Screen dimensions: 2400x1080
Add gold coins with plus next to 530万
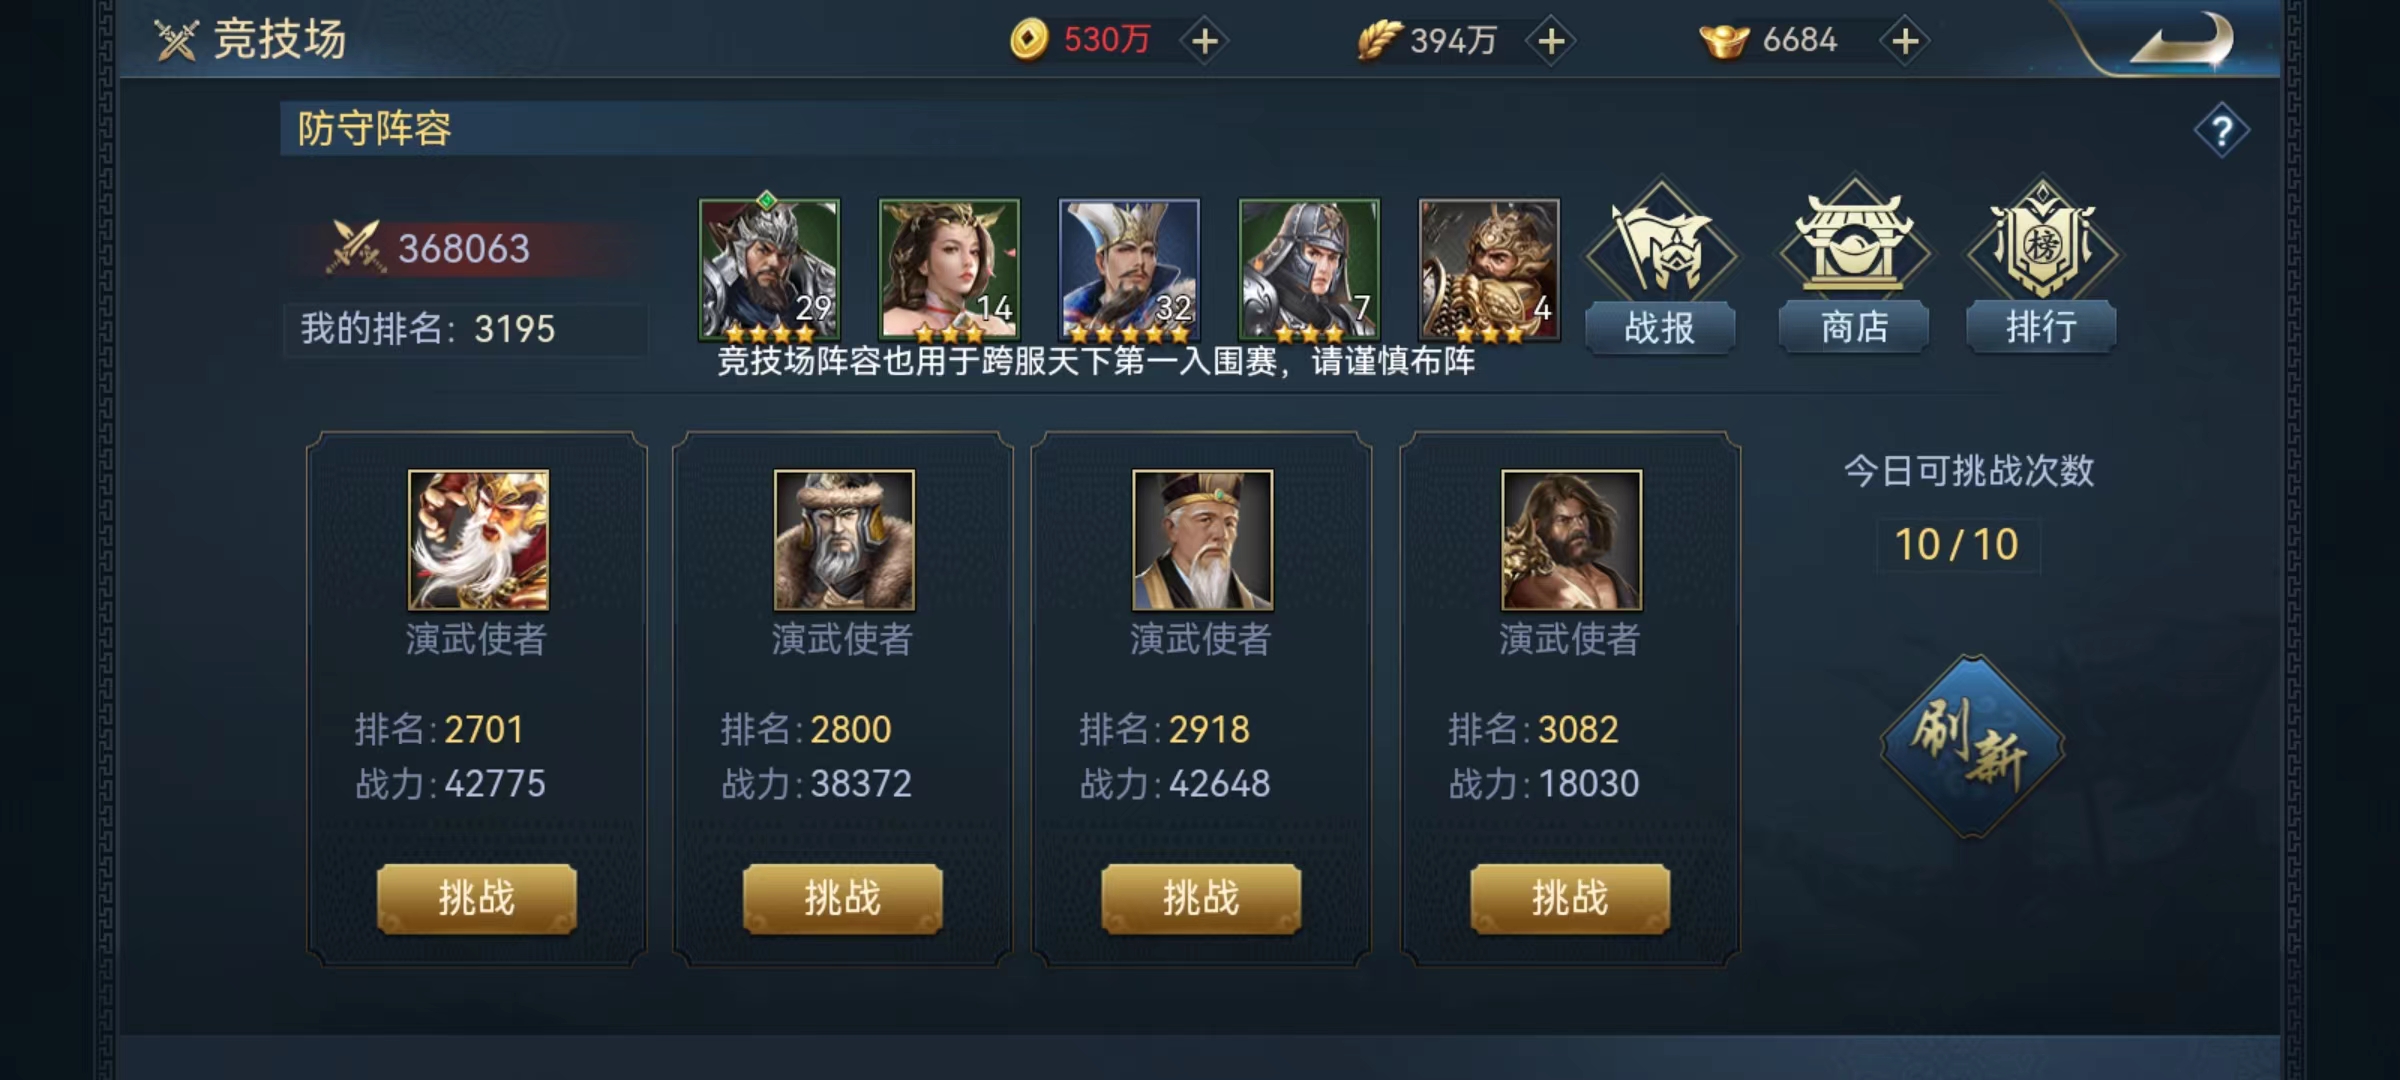pyautogui.click(x=1205, y=41)
